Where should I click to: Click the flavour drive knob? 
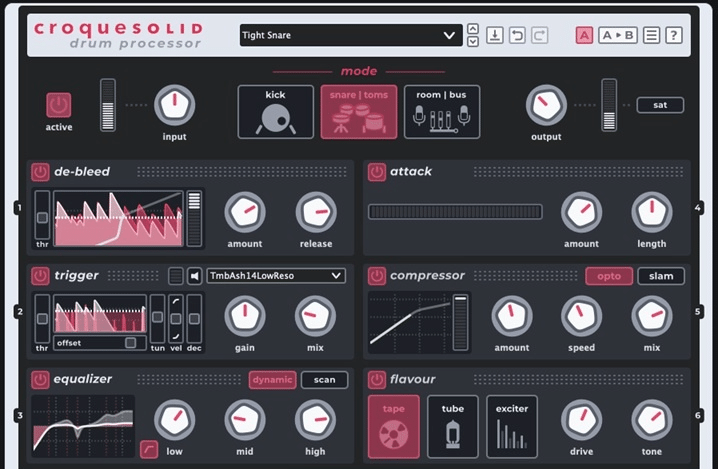pos(582,420)
